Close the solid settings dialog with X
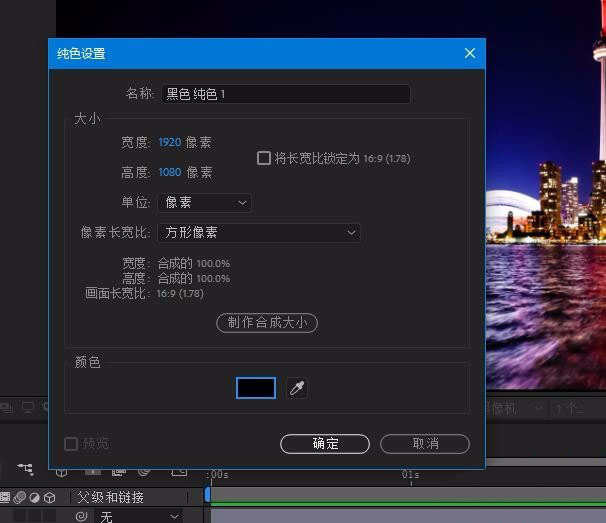 (x=470, y=54)
